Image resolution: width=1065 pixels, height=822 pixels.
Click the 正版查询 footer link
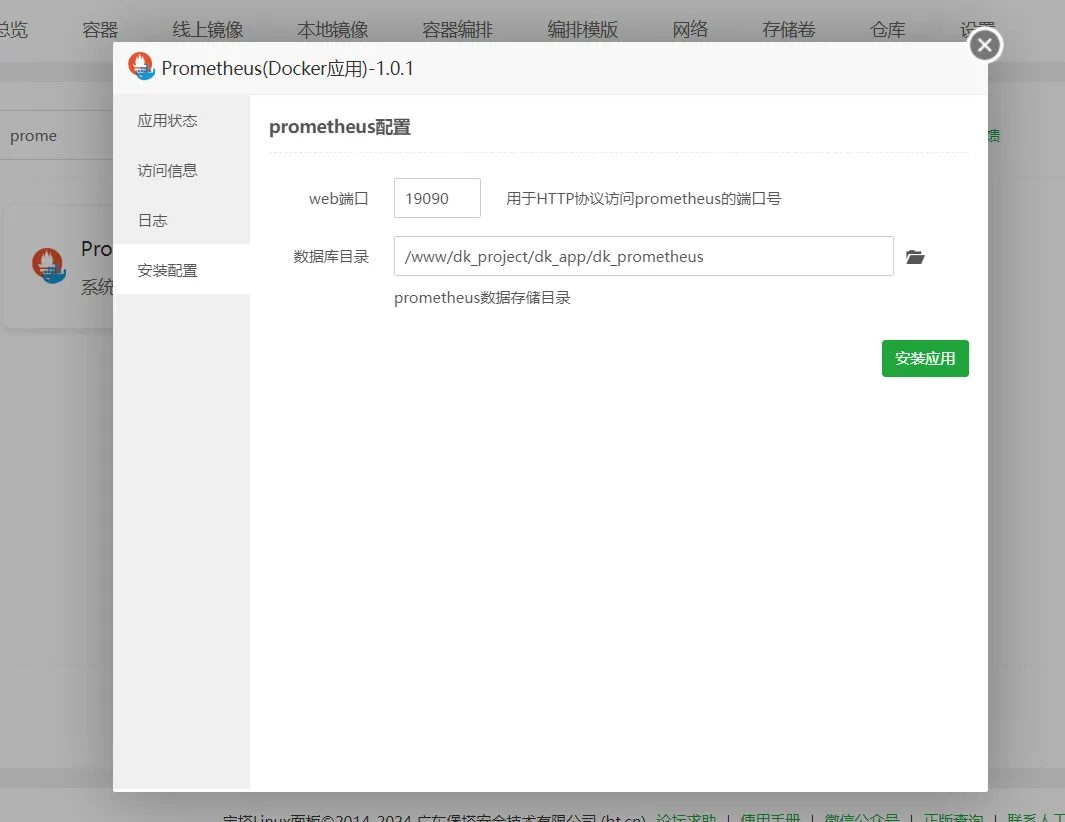click(x=954, y=817)
